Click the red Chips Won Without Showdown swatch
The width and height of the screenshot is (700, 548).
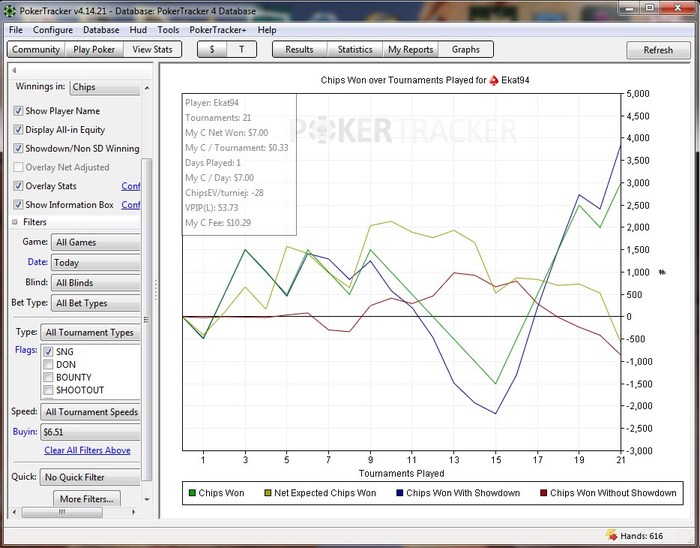coord(543,493)
